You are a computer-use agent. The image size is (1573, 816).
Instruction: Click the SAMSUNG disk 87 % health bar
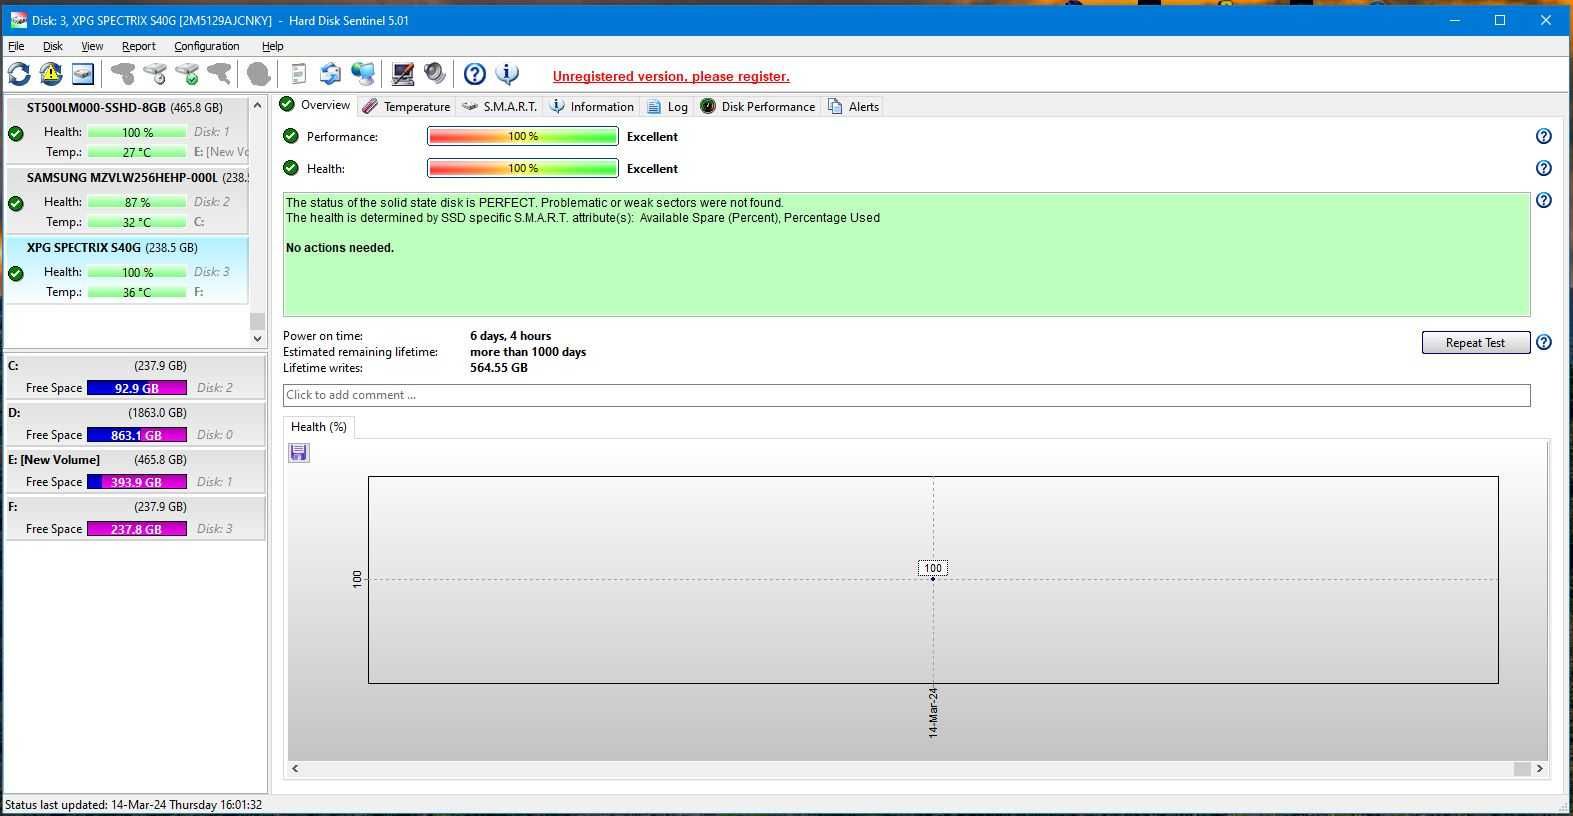[137, 202]
